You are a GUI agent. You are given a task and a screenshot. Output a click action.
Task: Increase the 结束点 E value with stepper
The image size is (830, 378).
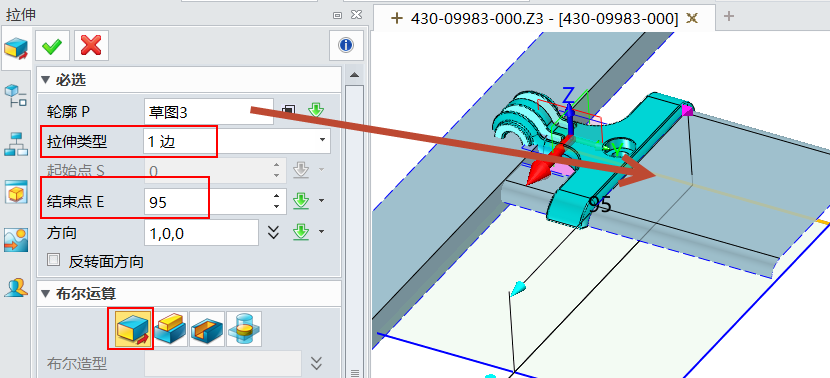coord(276,196)
